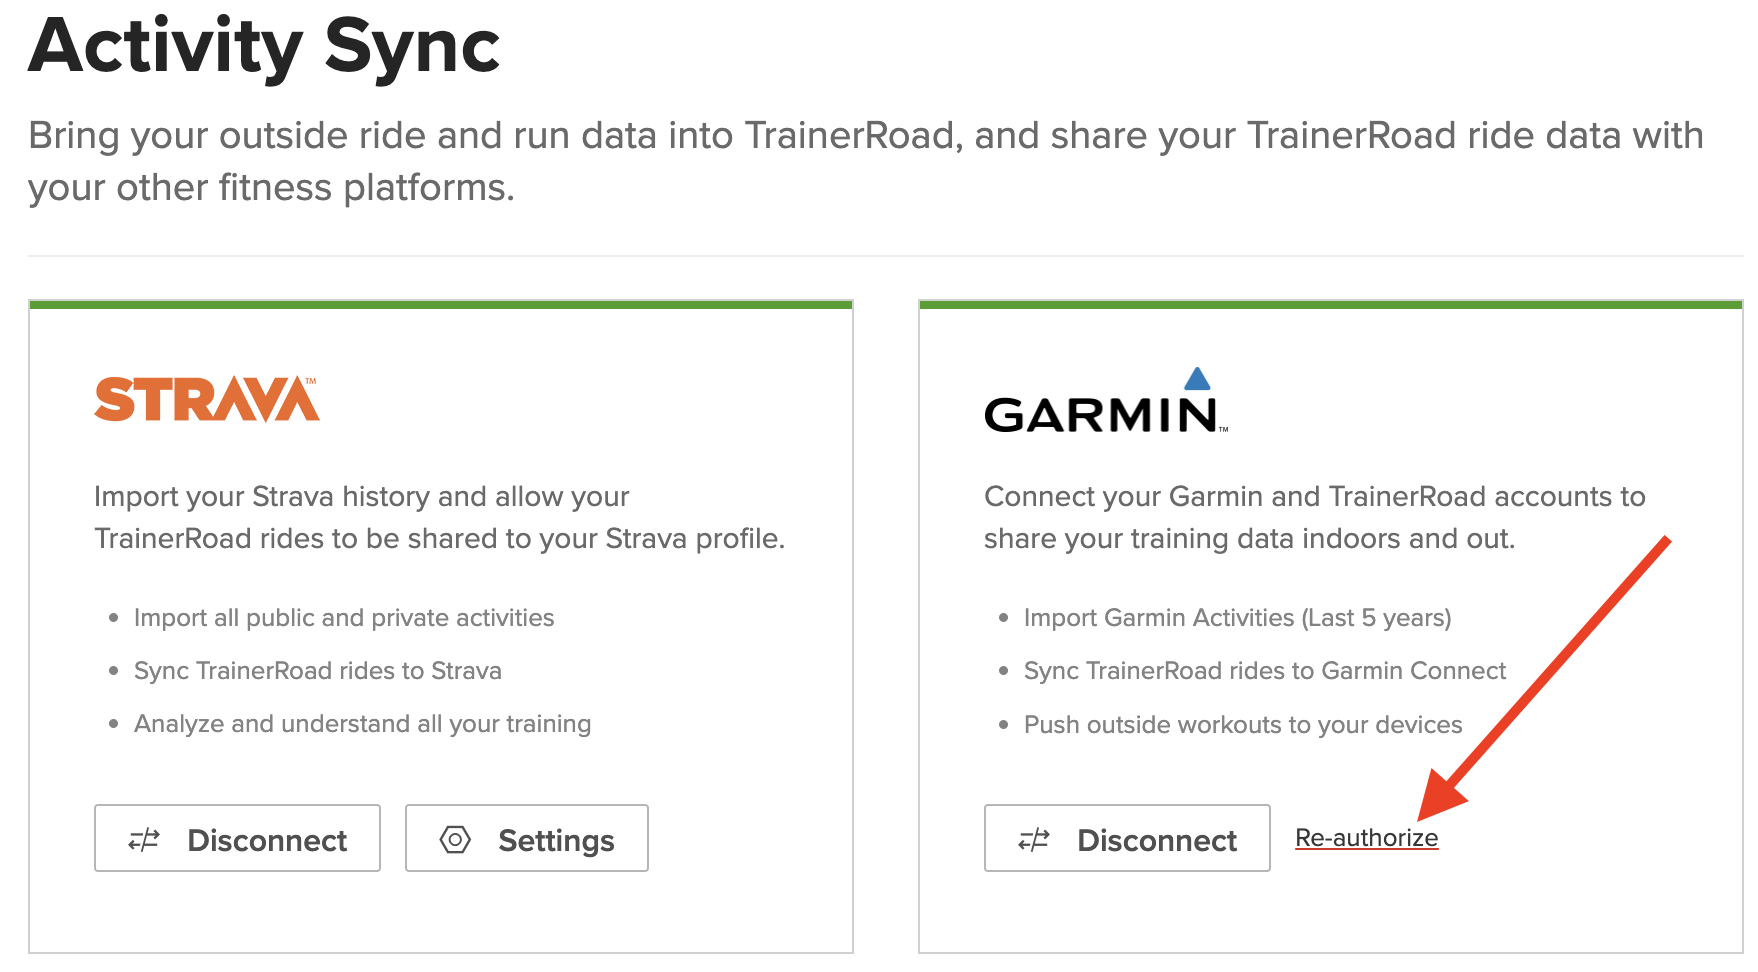The width and height of the screenshot is (1758, 972).
Task: Click the sync arrows icon on Strava's Disconnect button
Action: (142, 839)
